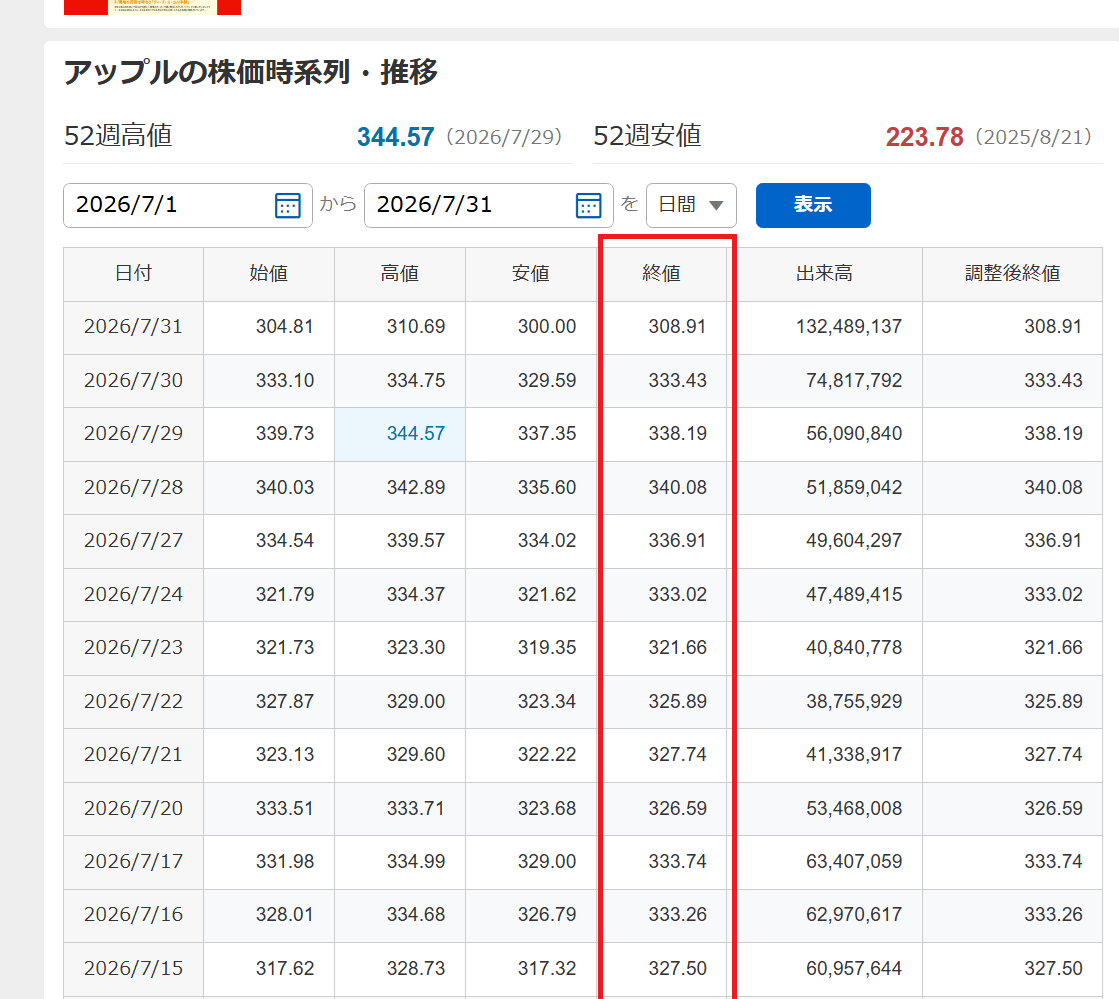
Task: Select the 2026/7/23 date cell
Action: (x=133, y=648)
